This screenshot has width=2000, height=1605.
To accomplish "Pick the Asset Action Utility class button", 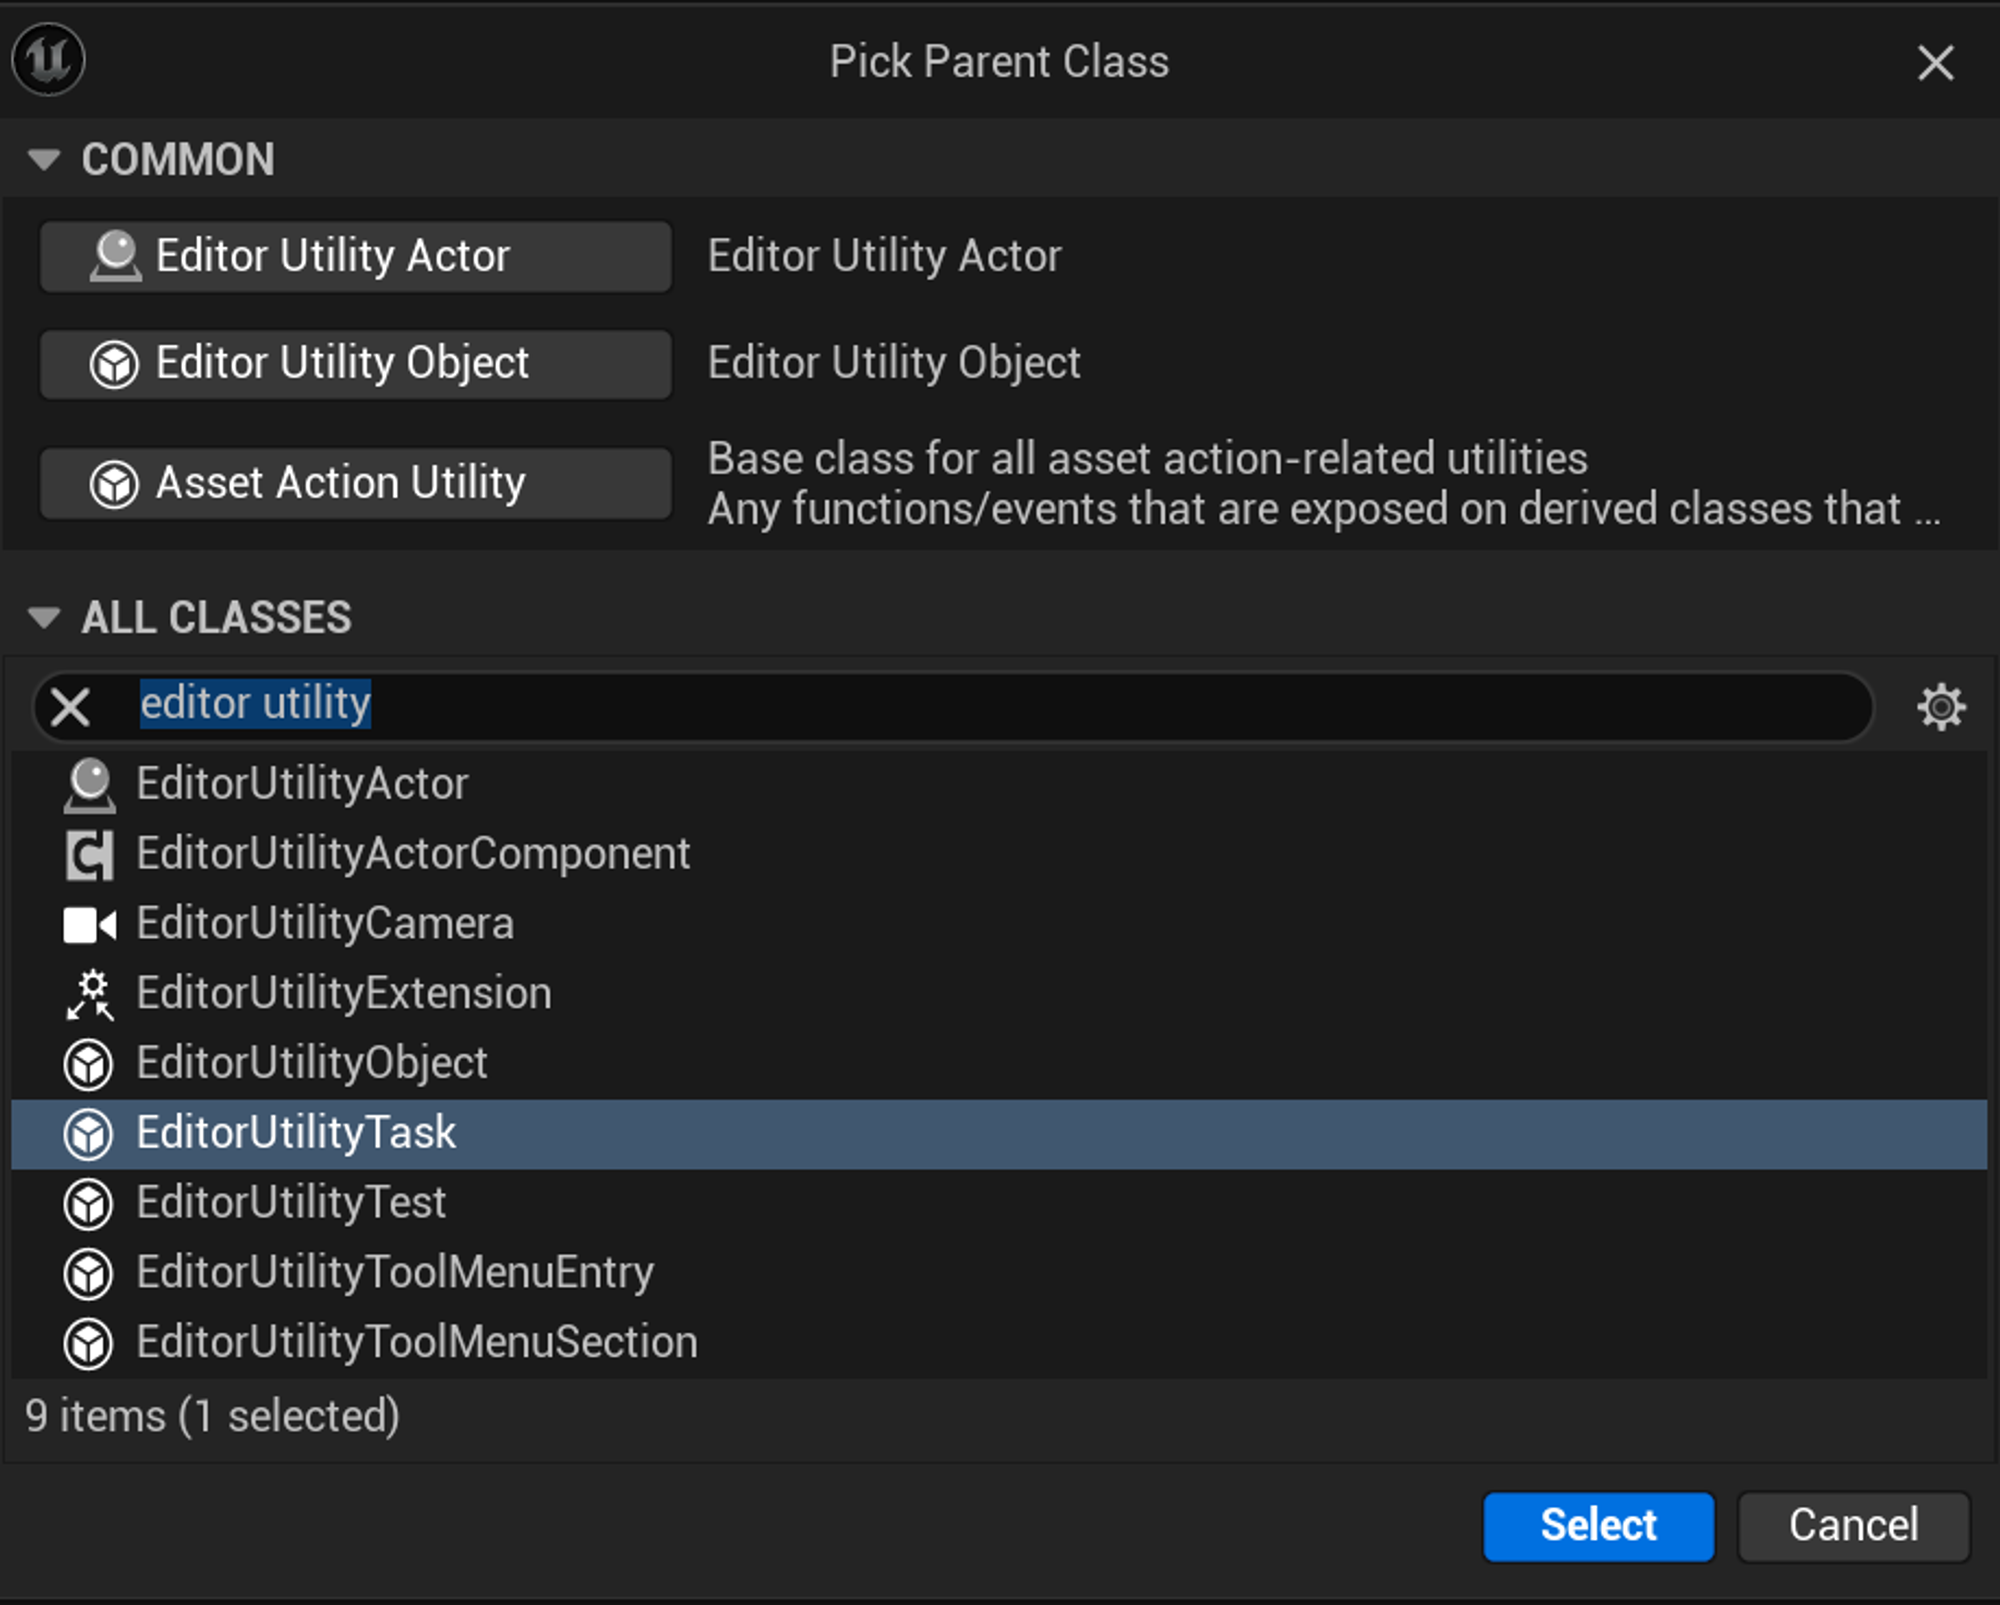I will (355, 484).
